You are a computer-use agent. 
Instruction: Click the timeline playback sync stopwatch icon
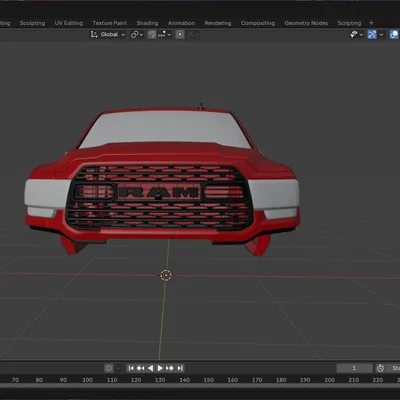(380, 368)
